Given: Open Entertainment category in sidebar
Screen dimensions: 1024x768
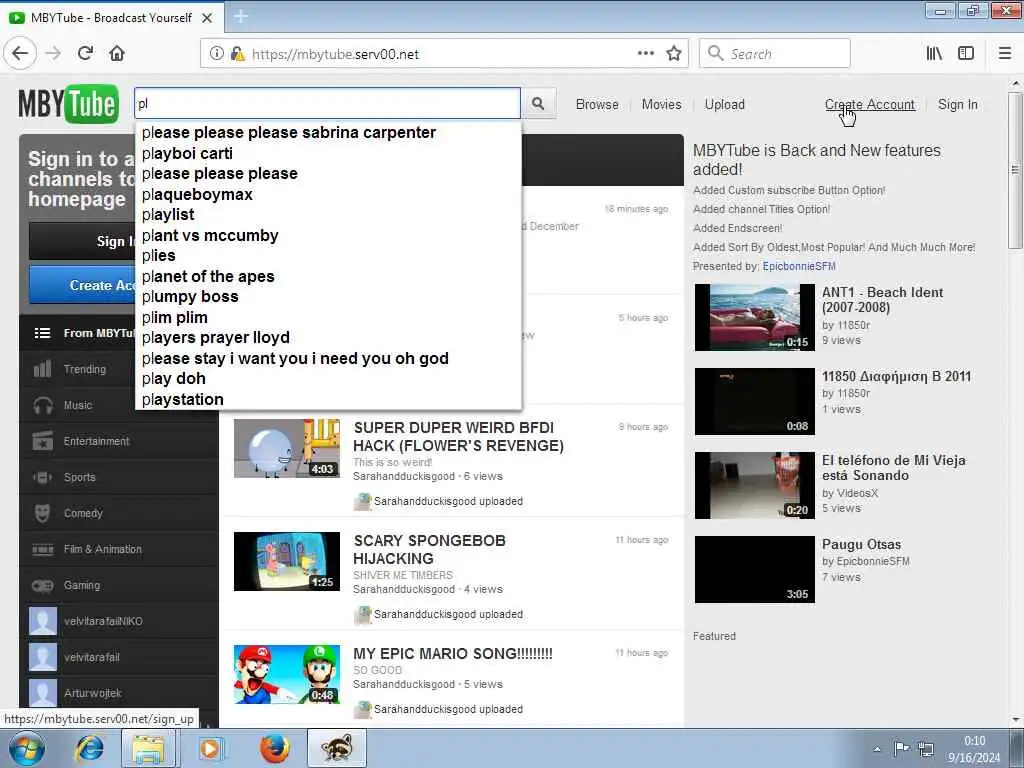Looking at the screenshot, I should [x=119, y=441].
